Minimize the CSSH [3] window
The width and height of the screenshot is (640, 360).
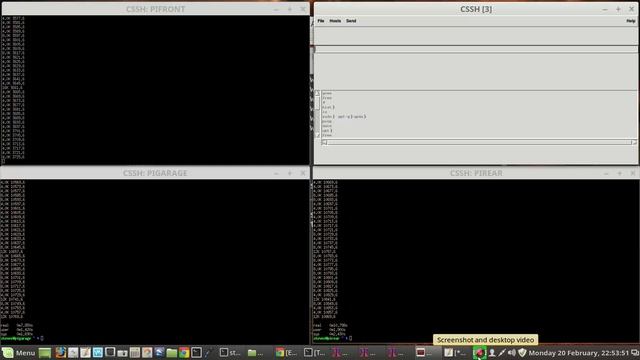(x=604, y=9)
